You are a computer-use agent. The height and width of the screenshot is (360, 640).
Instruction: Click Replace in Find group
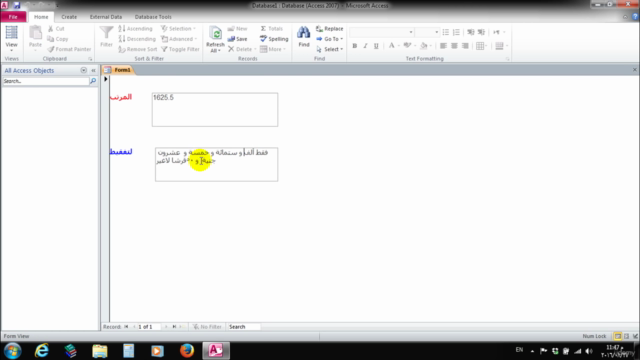point(329,29)
